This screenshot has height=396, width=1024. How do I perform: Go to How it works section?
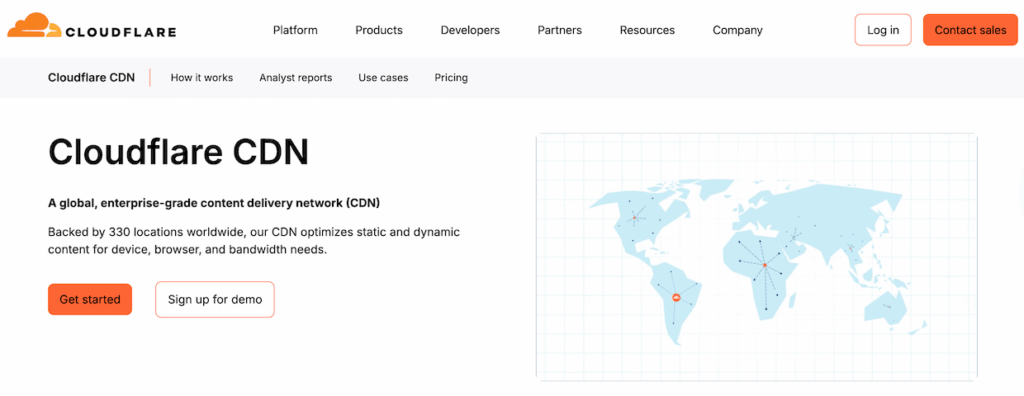coord(202,78)
